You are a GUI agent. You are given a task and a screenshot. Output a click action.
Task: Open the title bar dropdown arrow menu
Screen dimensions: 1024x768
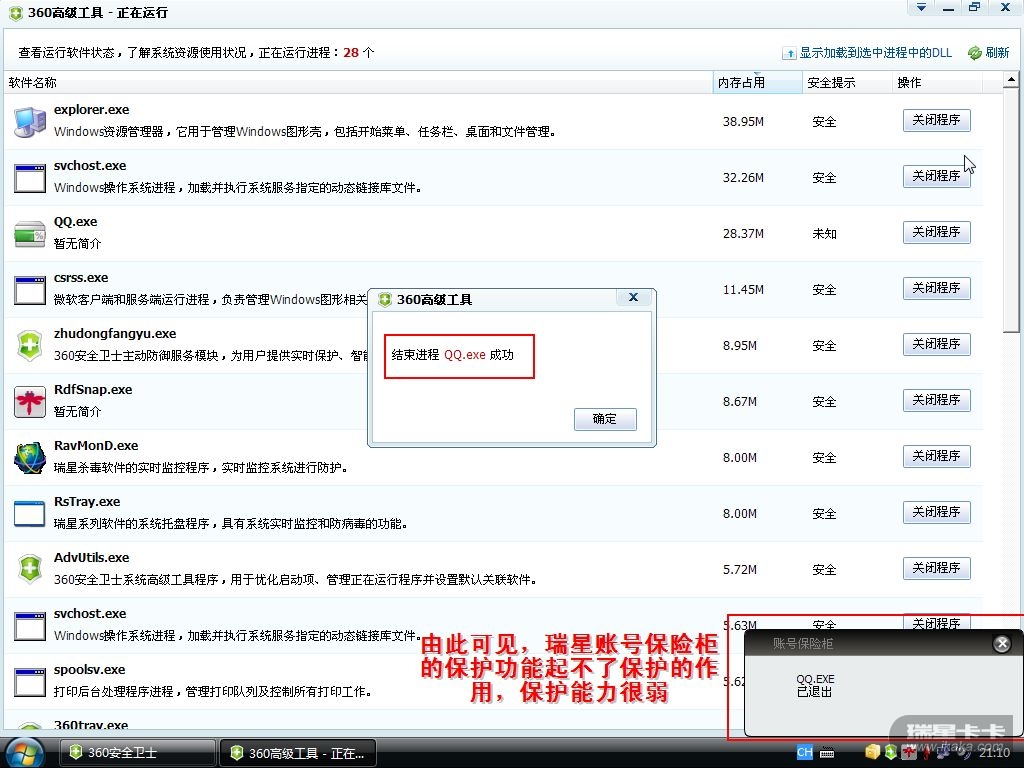921,7
